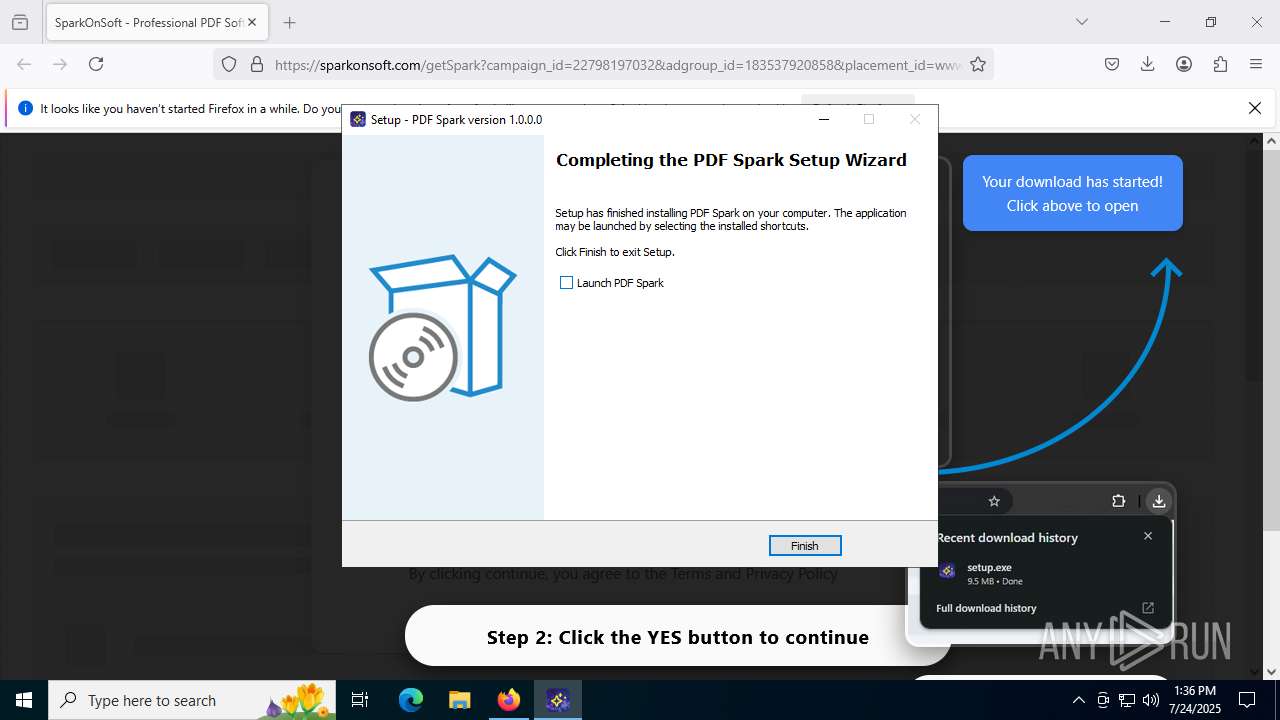Reload the current page
The image size is (1280, 720).
(x=96, y=64)
